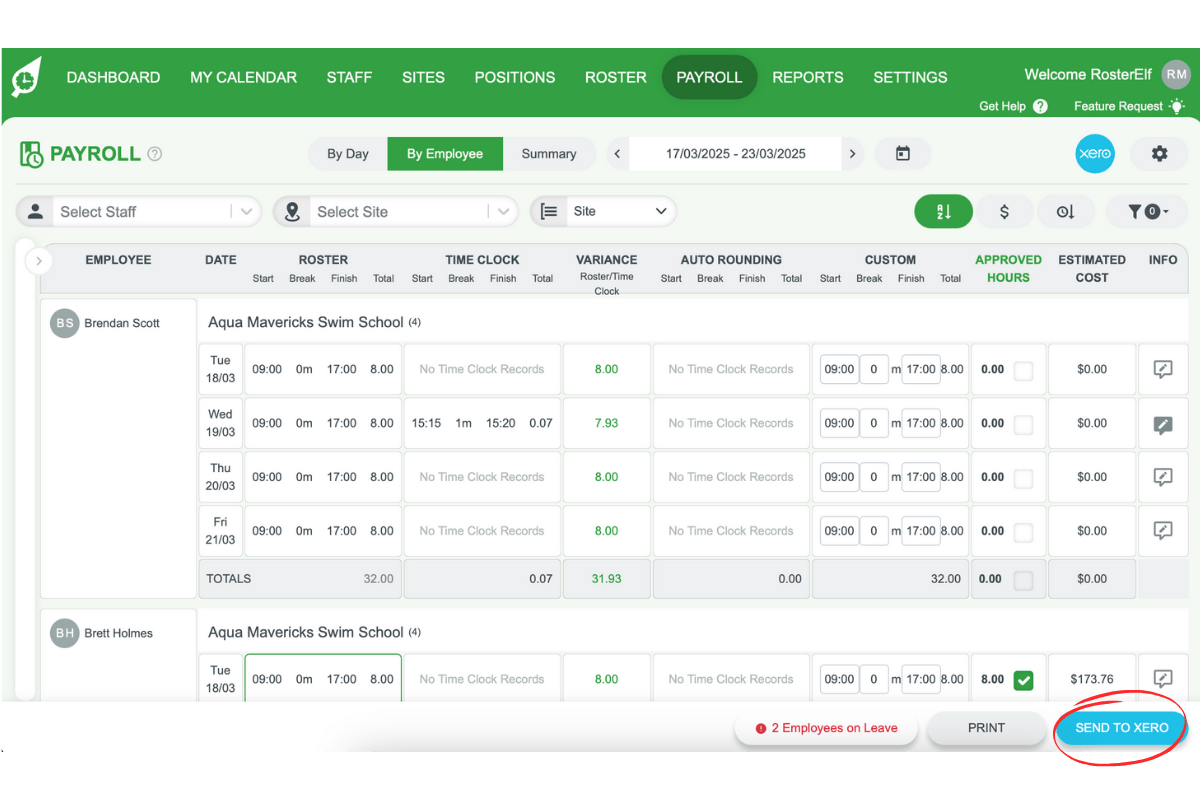This screenshot has width=1200, height=800.
Task: Uncheck Brett Holmes approved hours checkbox
Action: 1023,679
